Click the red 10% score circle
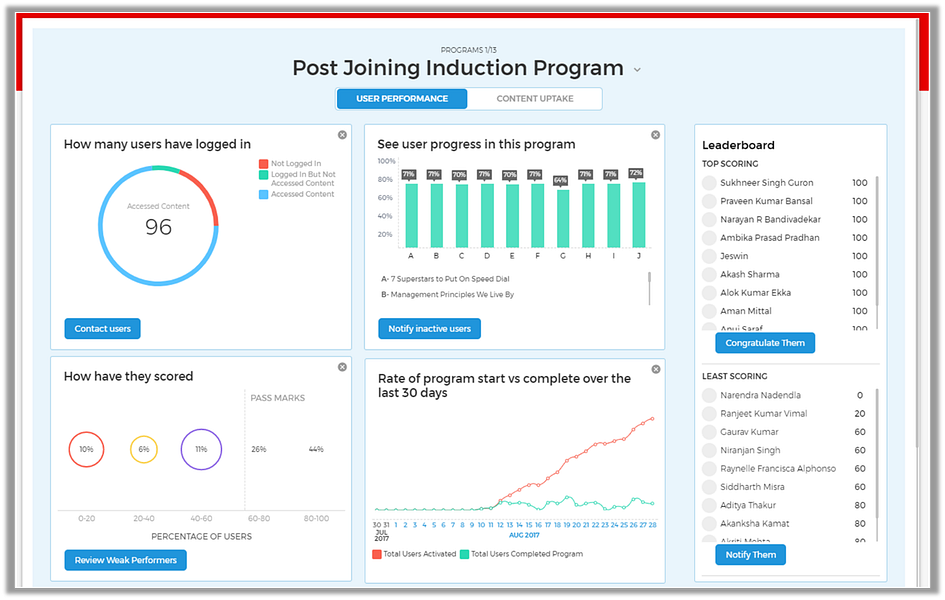Screen dimensions: 945x600 86,449
